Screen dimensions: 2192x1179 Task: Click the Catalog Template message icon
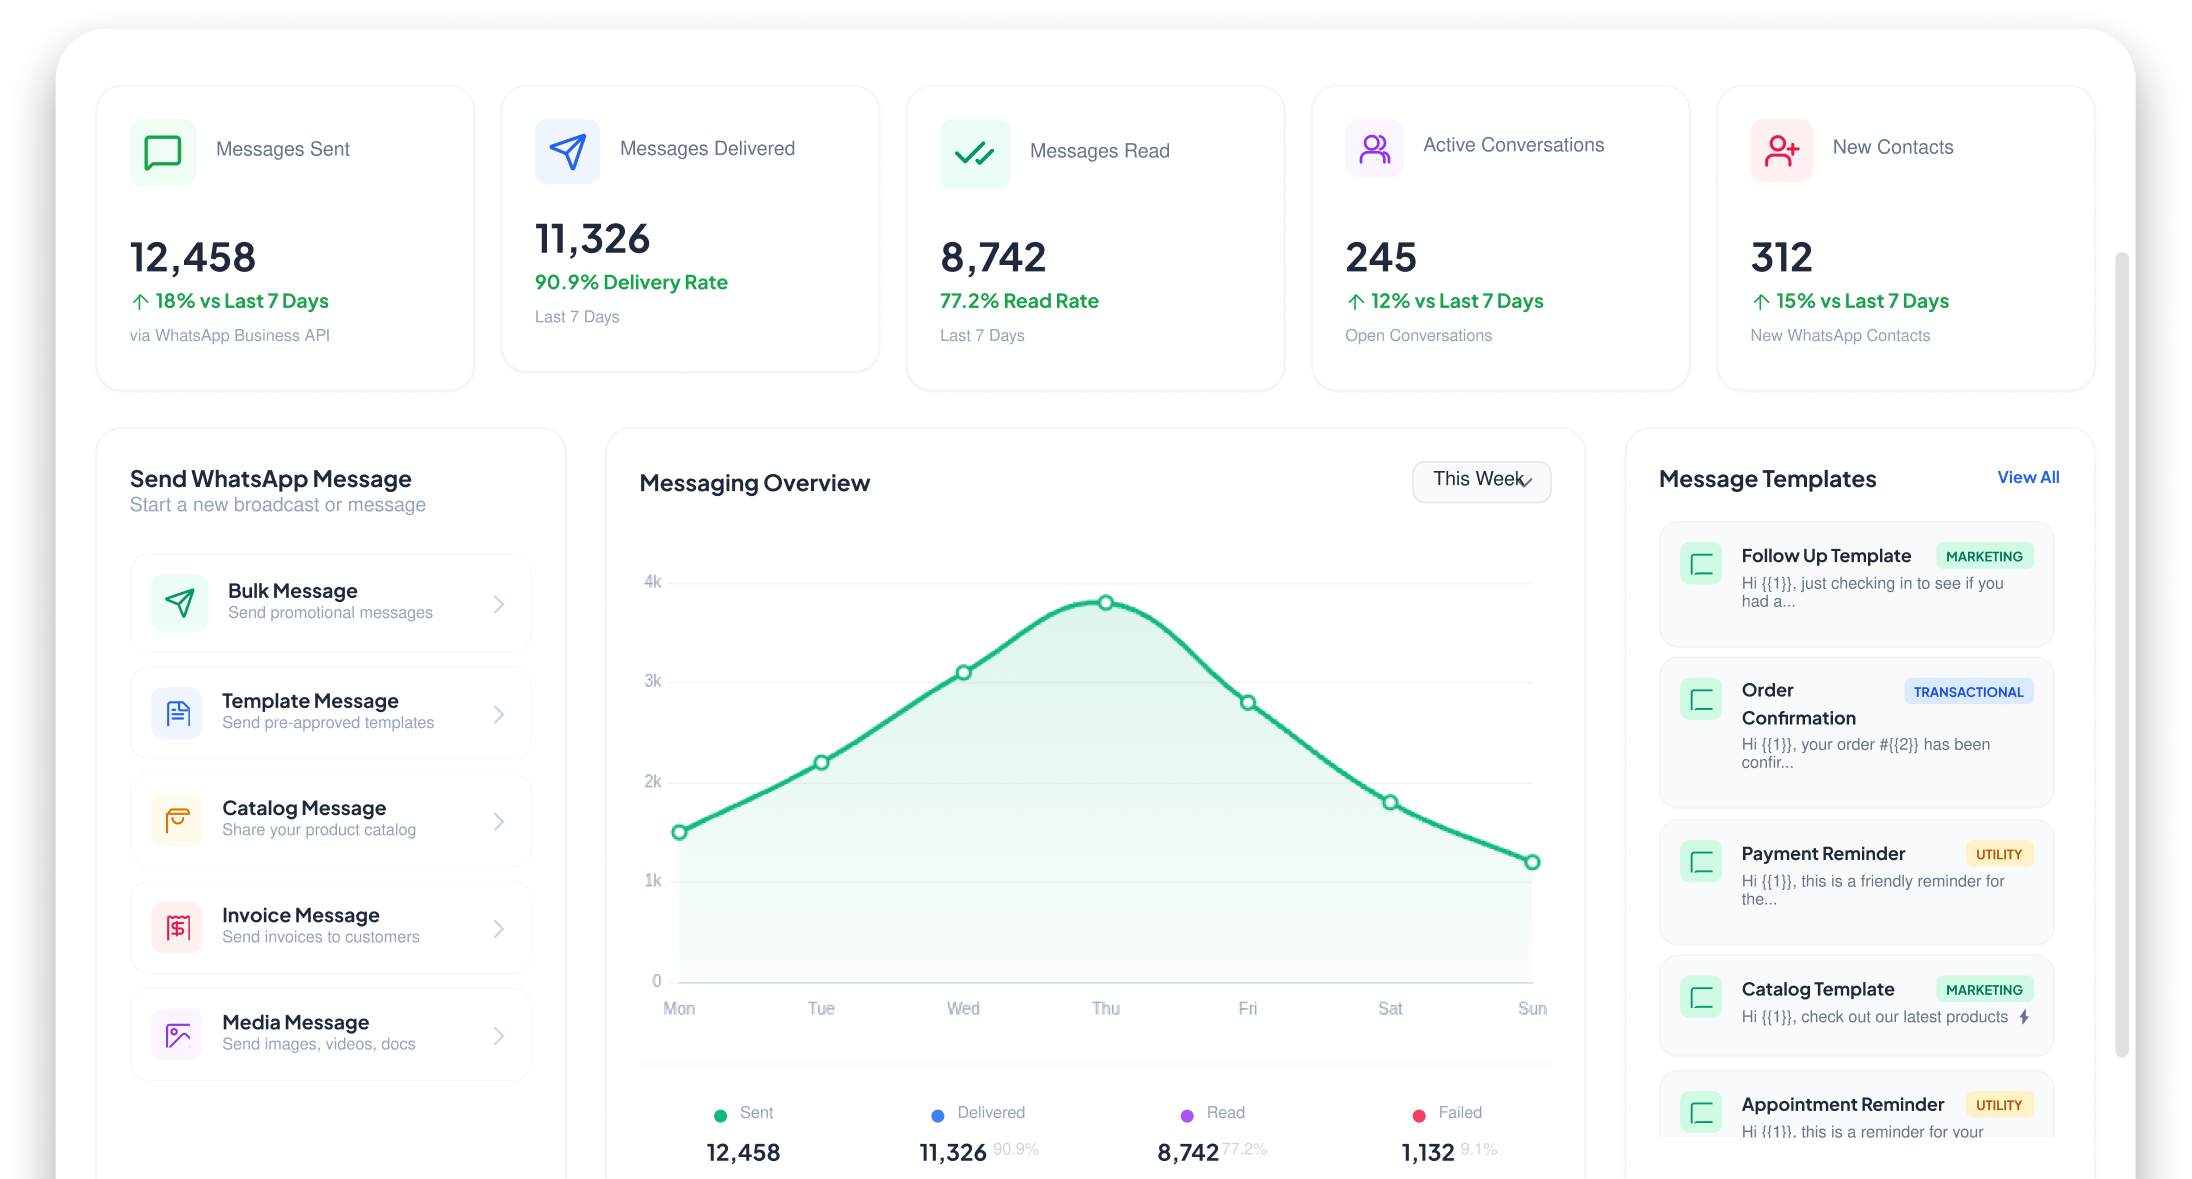click(1701, 997)
